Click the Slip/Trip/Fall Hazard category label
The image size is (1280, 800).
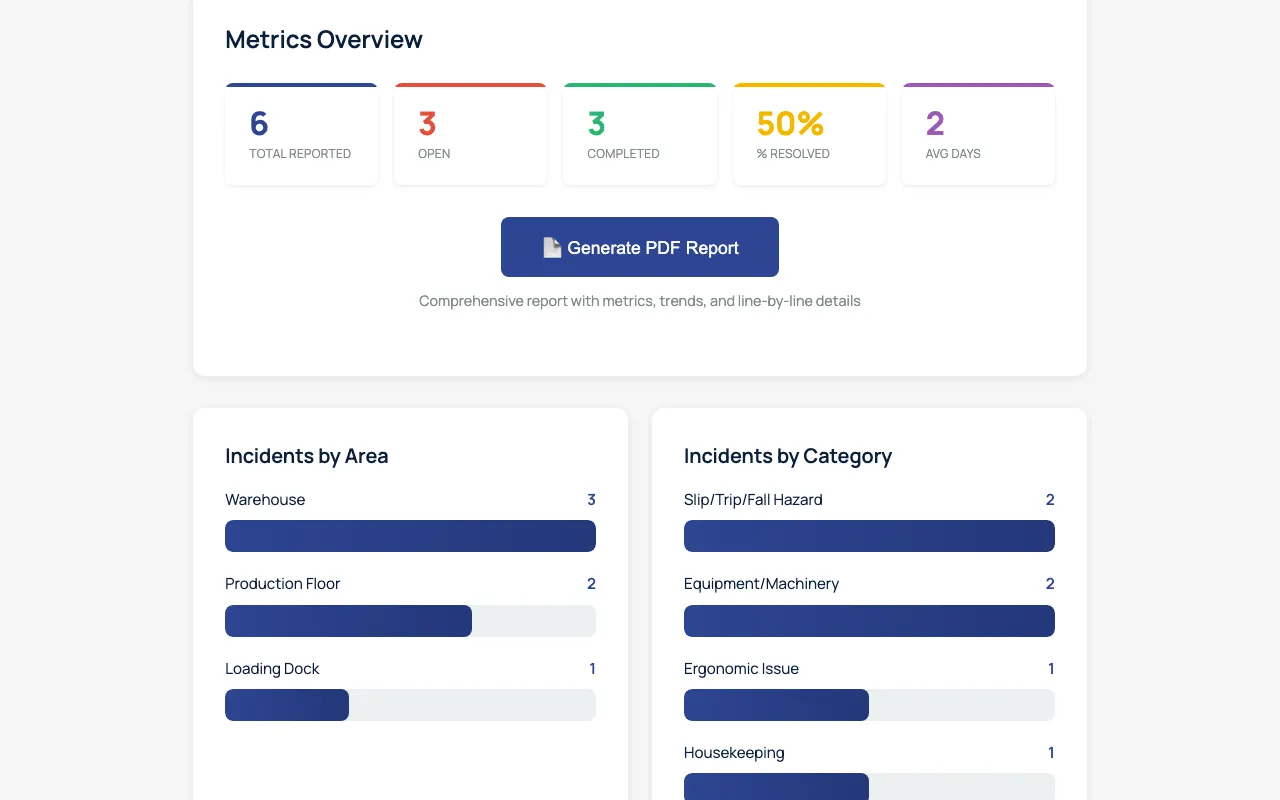pyautogui.click(x=753, y=500)
